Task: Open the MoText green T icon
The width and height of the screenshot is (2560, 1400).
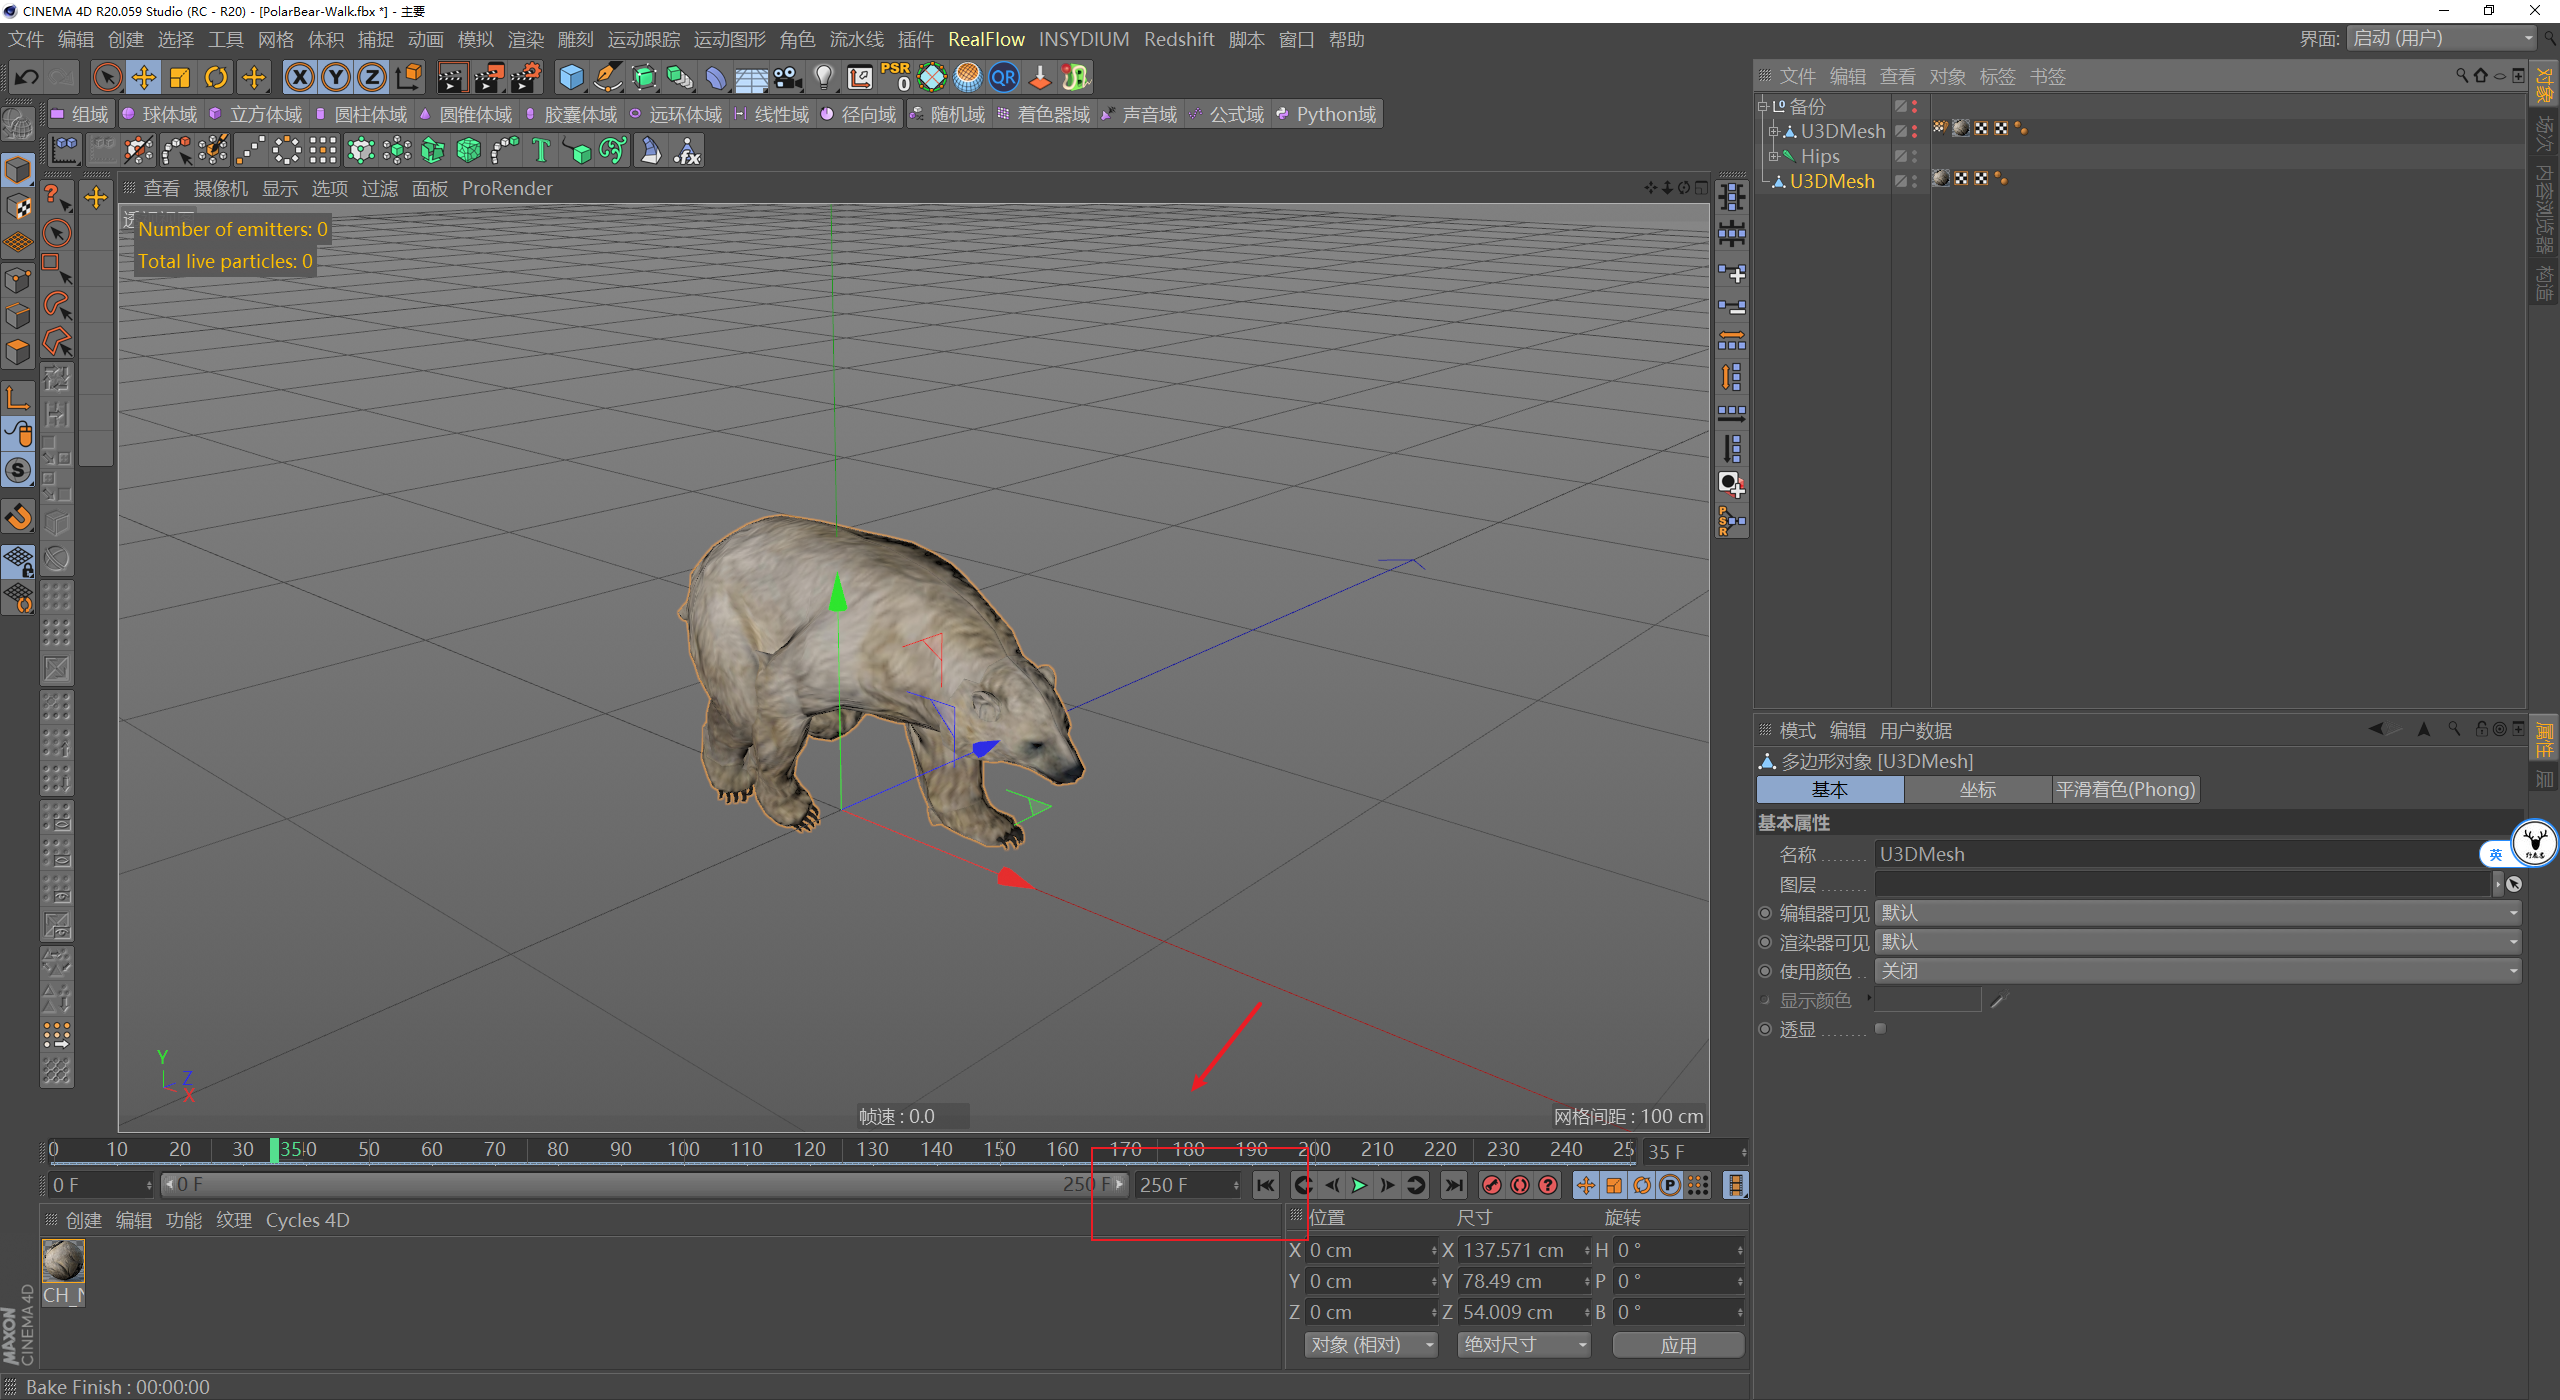Action: (x=541, y=151)
